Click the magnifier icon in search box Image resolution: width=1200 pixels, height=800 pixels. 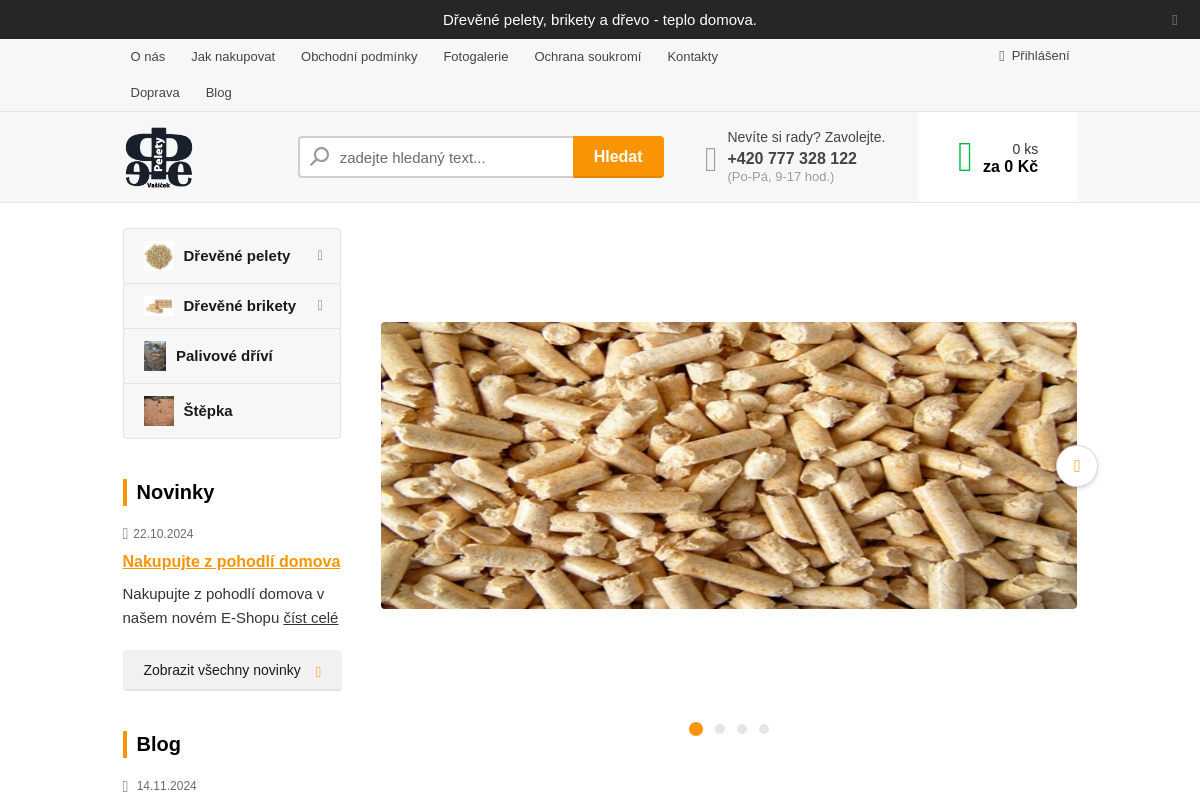click(x=320, y=157)
